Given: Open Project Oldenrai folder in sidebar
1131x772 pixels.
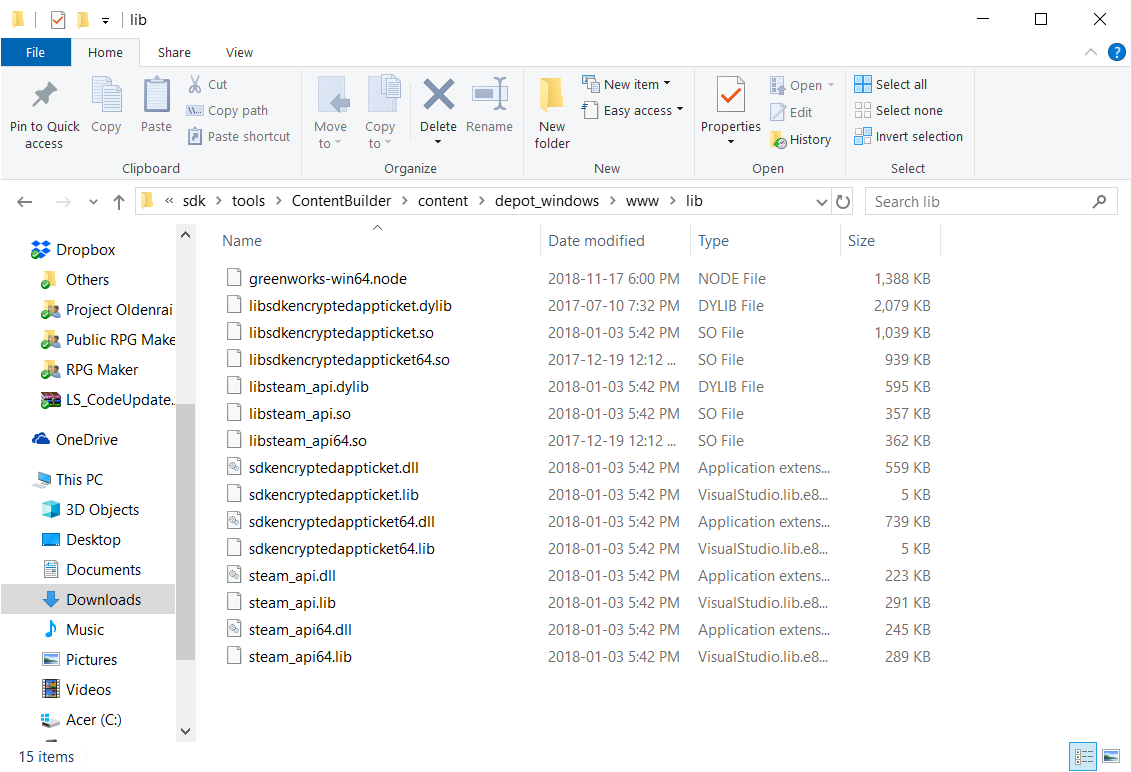Looking at the screenshot, I should 107,310.
